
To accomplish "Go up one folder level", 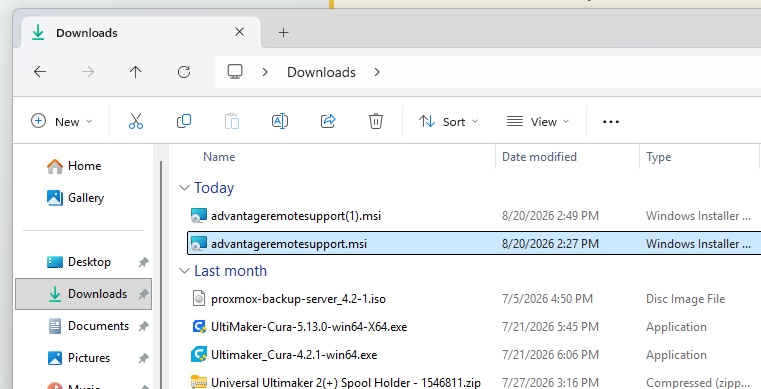I will pos(135,72).
